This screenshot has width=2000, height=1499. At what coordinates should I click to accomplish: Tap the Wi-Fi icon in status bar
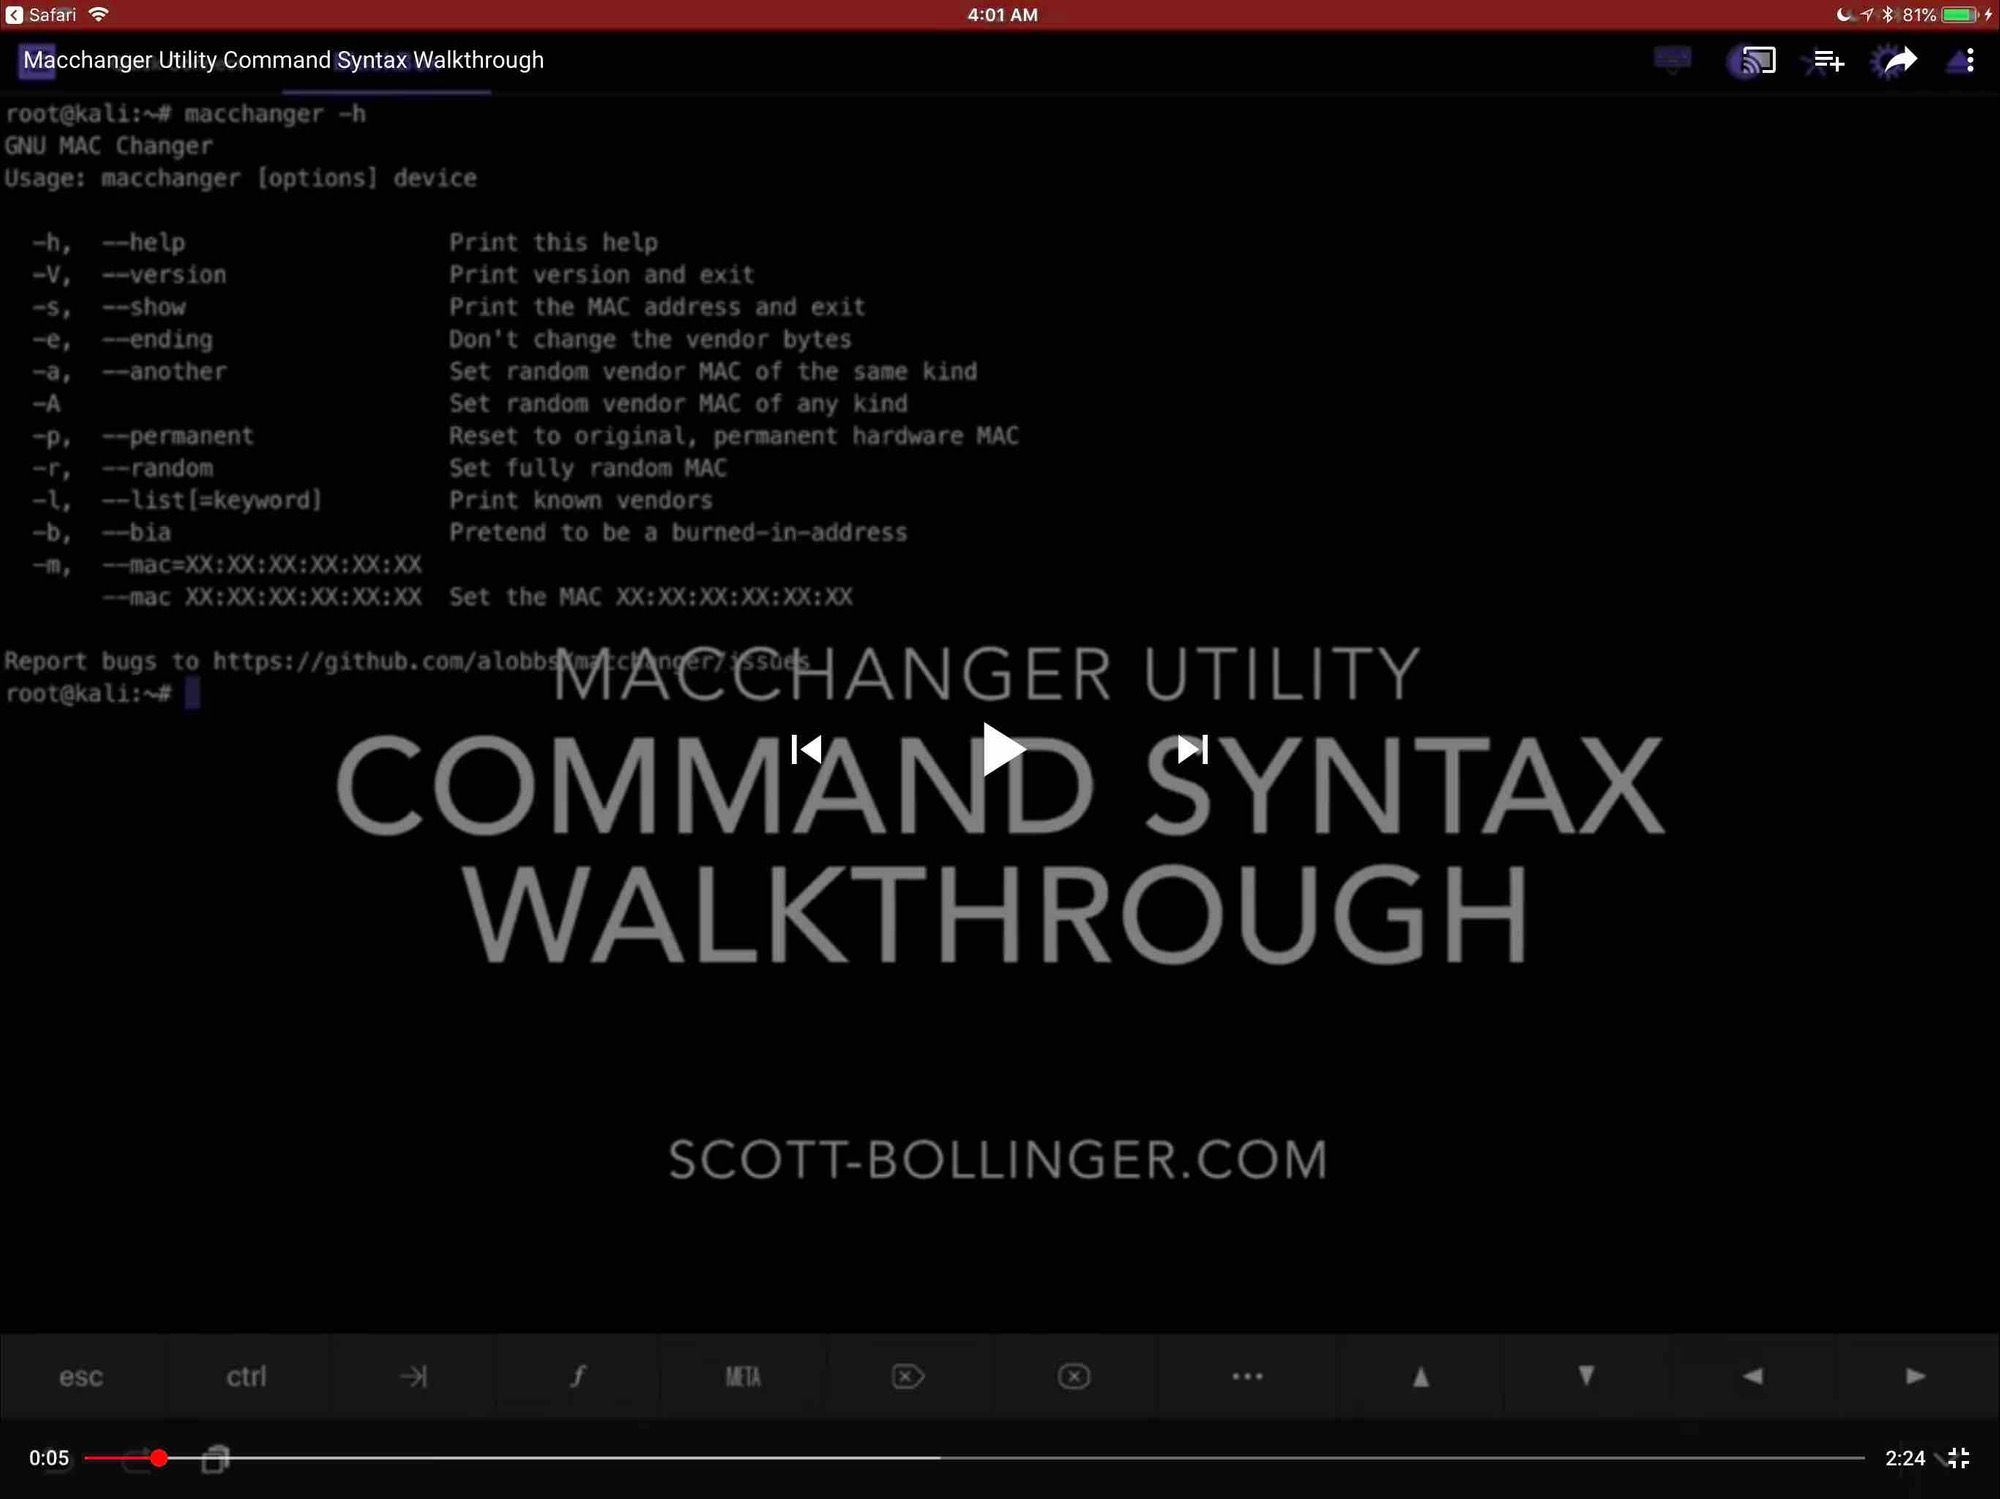click(x=99, y=14)
